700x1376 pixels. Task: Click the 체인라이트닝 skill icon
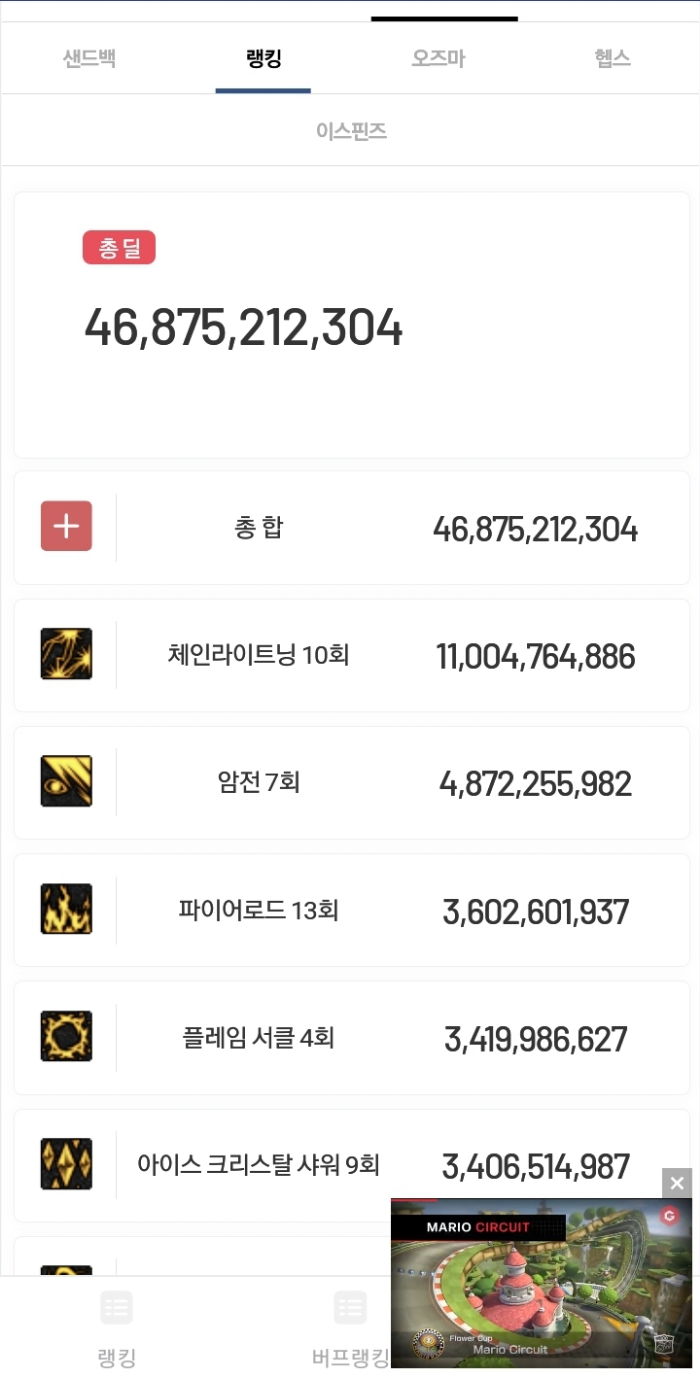click(66, 654)
